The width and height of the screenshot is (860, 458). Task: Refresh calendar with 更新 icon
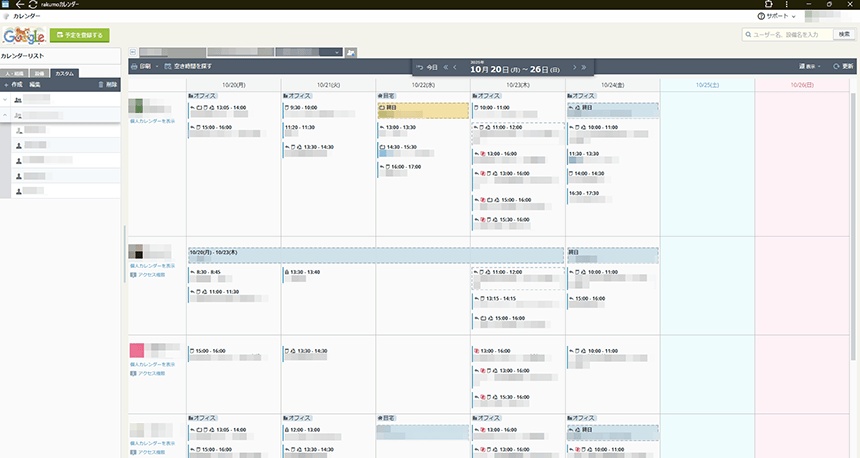point(842,67)
